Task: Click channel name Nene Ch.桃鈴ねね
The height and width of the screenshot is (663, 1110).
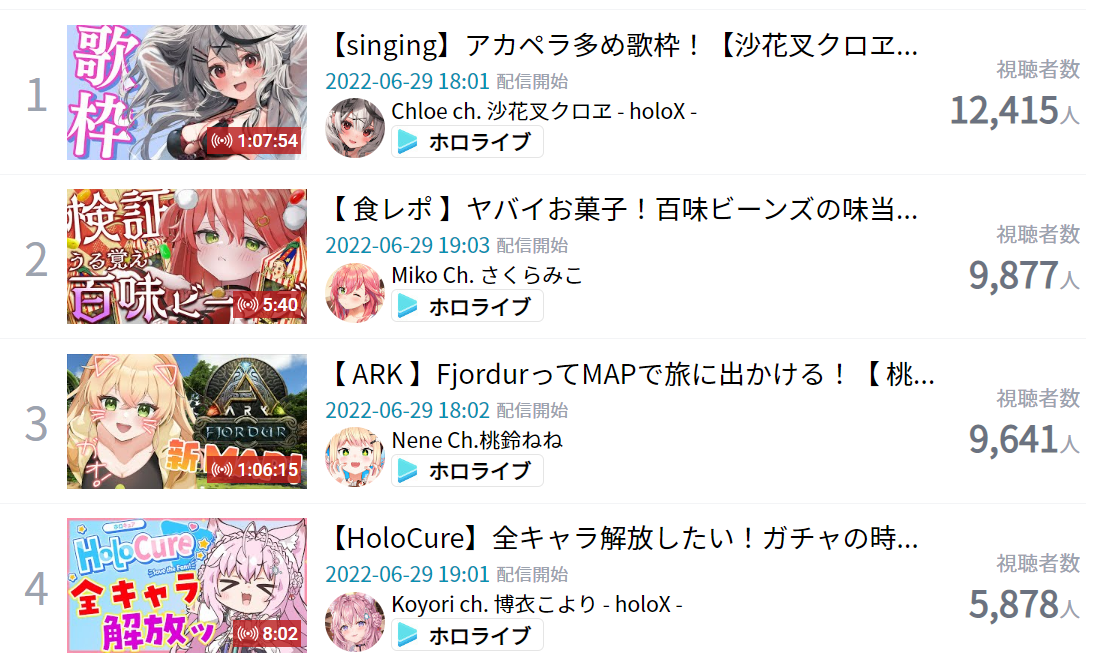Action: [477, 440]
